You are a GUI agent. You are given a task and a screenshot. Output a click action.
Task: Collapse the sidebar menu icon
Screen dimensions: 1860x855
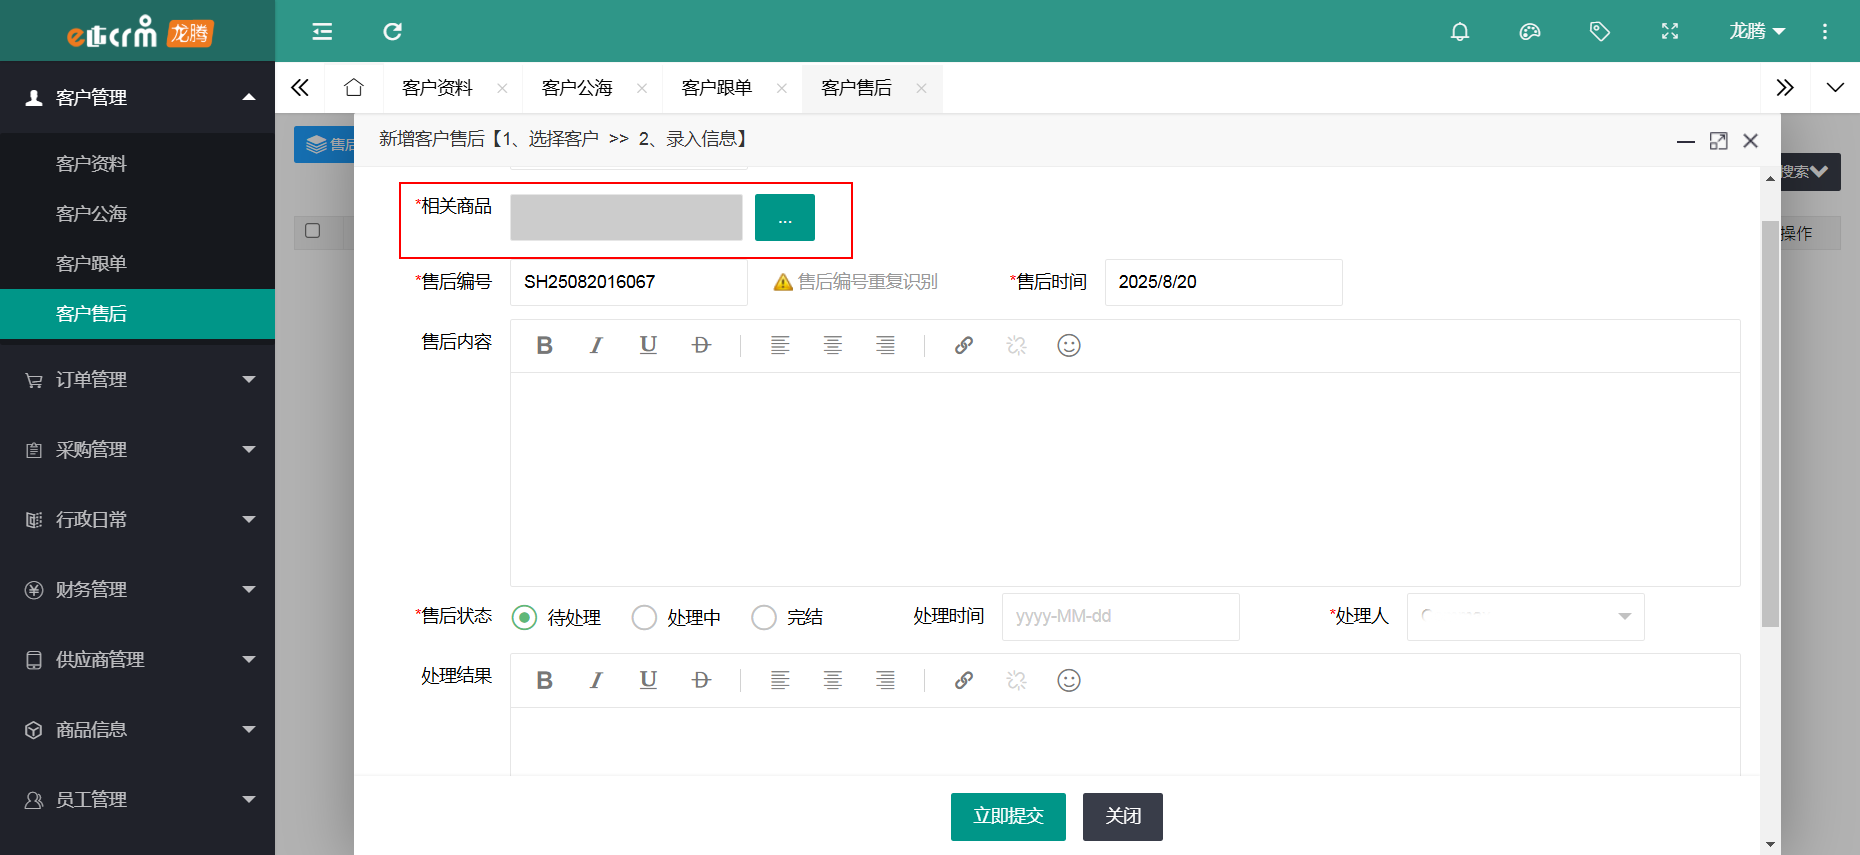coord(322,32)
